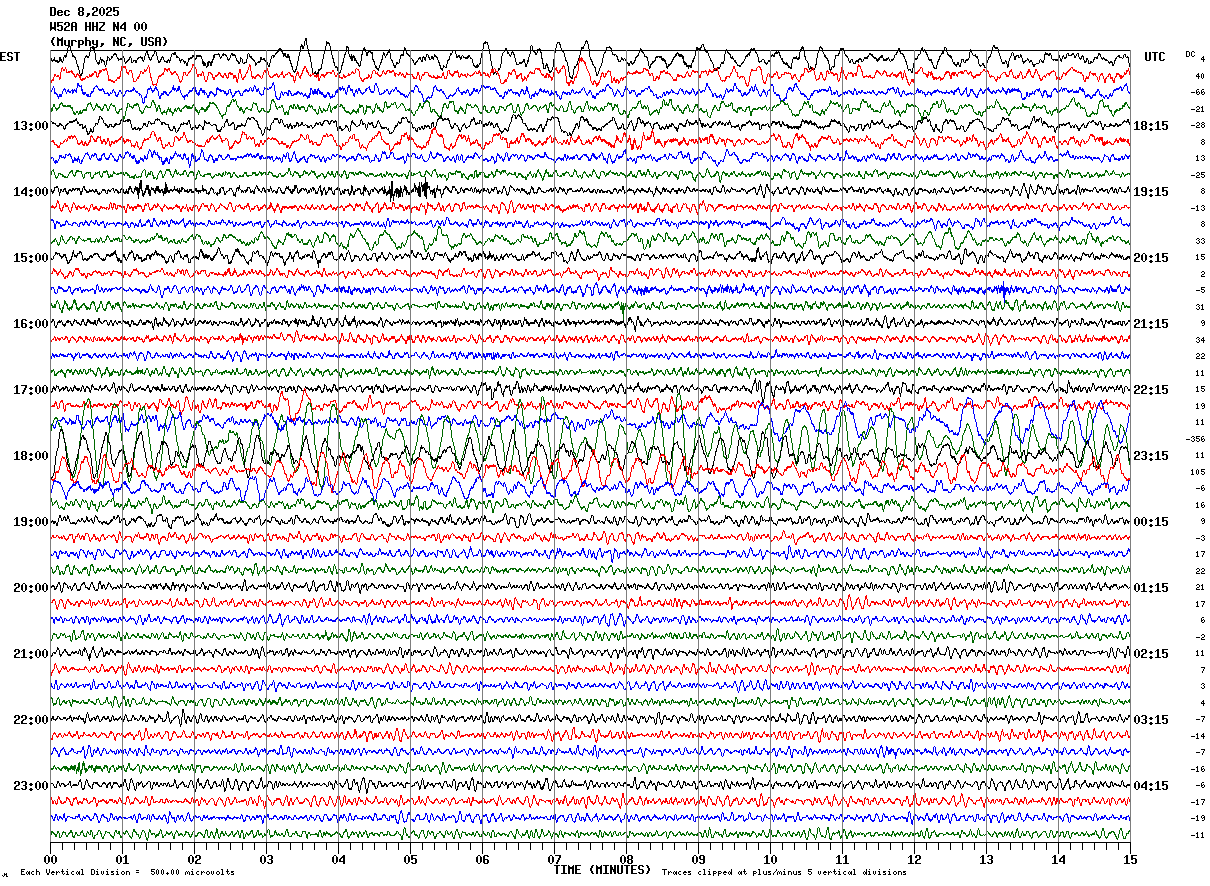
Task: Click minute 10 on the time axis
Action: 770,859
